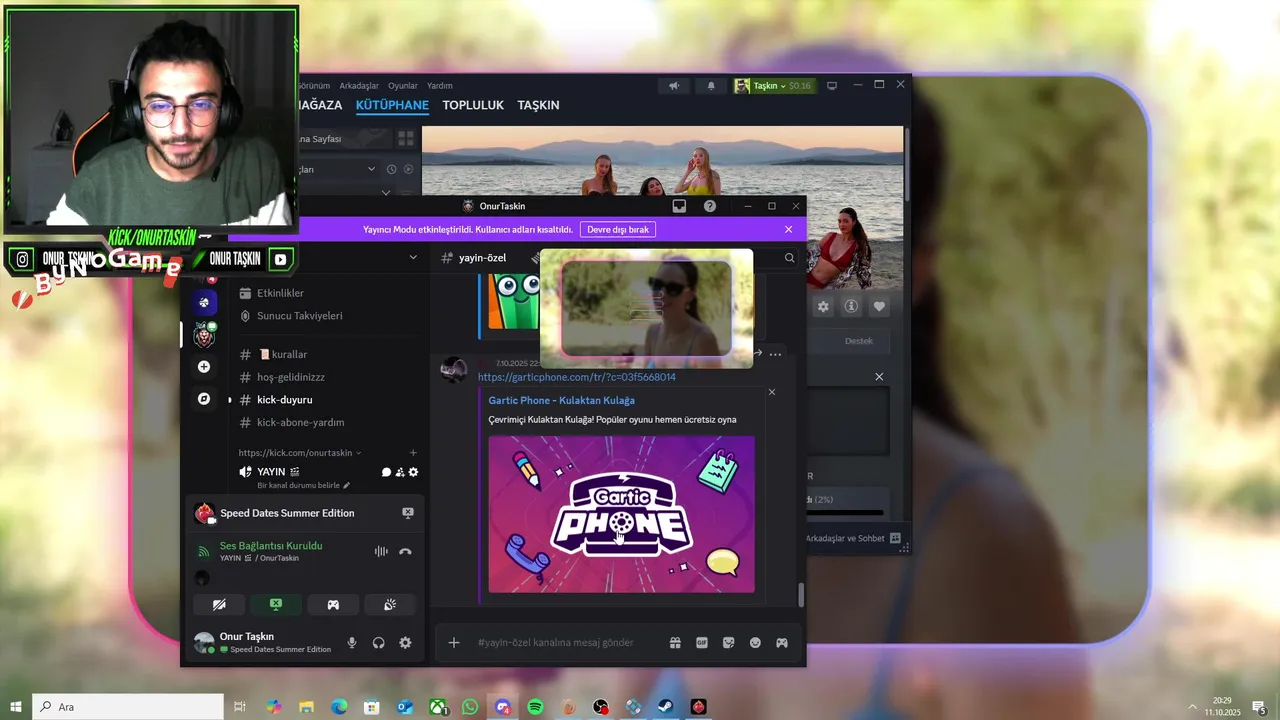Viewport: 1280px width, 720px height.
Task: Attach file with plus button
Action: coord(453,643)
